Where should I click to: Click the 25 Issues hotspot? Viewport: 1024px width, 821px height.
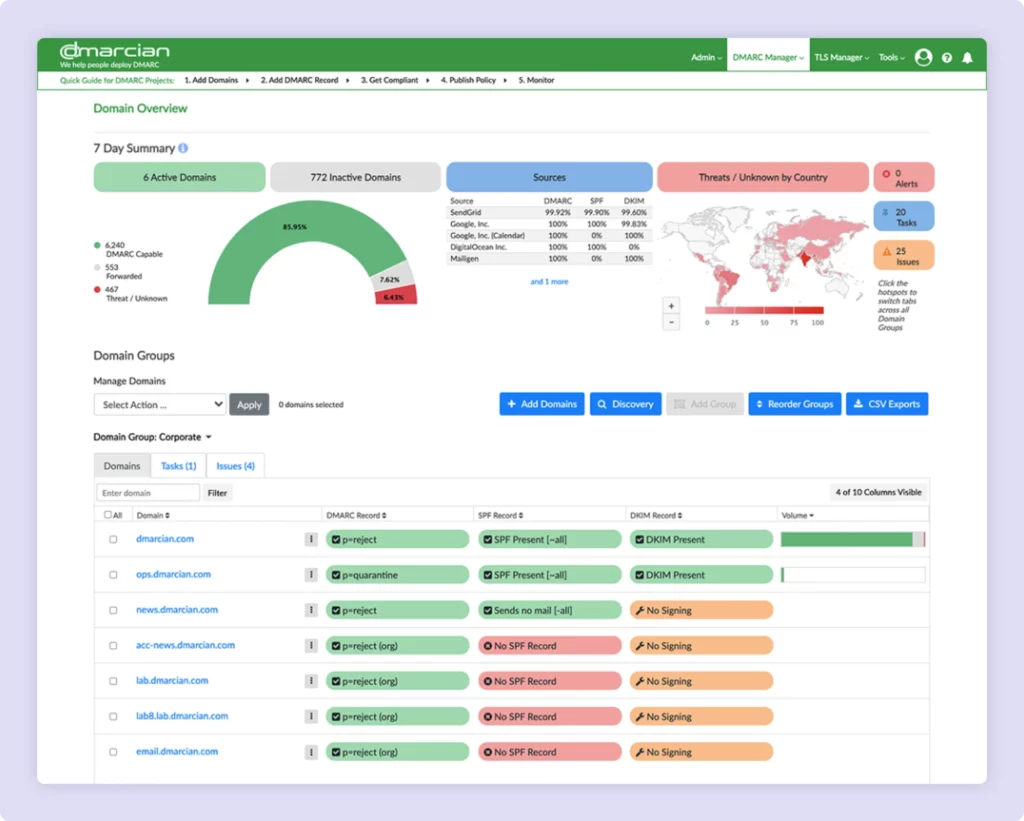[904, 255]
